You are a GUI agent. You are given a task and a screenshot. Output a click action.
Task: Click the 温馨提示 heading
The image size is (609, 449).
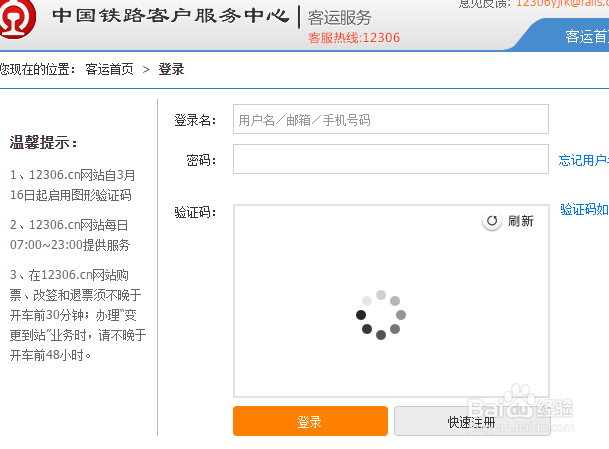44,143
